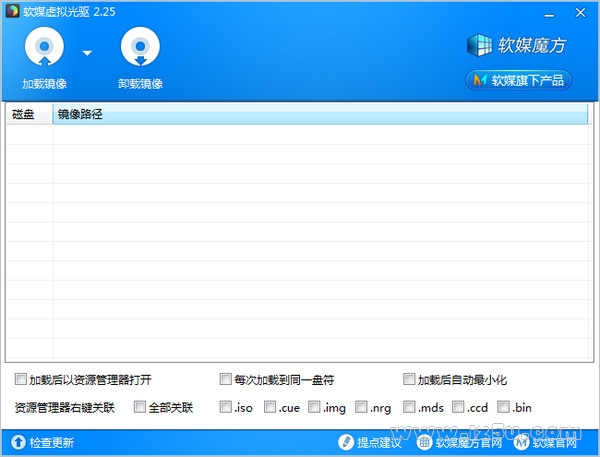This screenshot has height=457, width=600.
Task: Tick the .nrg file association checkbox
Action: pyautogui.click(x=360, y=407)
